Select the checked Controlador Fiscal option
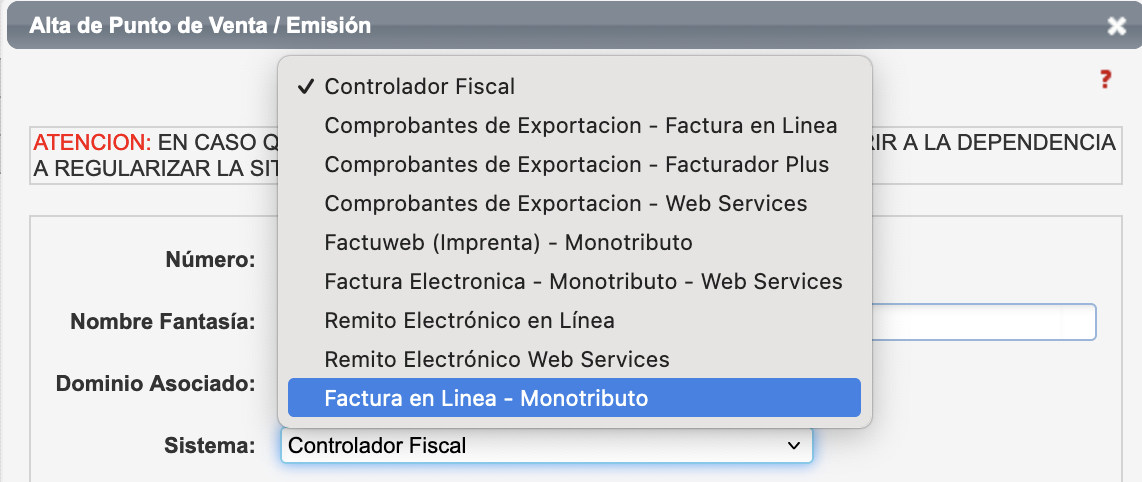This screenshot has height=482, width=1142. point(419,87)
